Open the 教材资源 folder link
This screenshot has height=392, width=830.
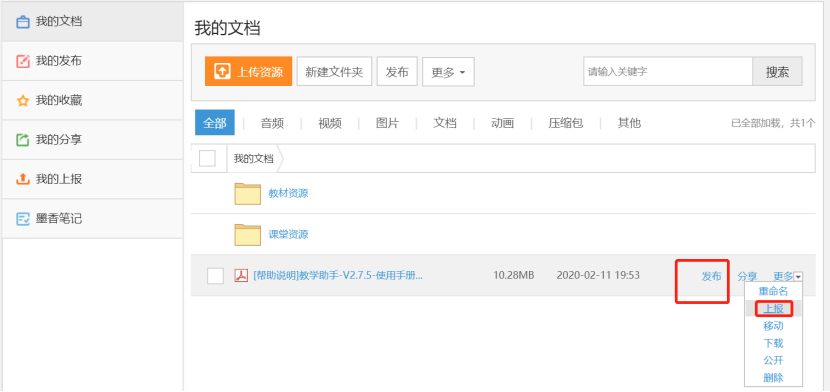click(x=288, y=194)
